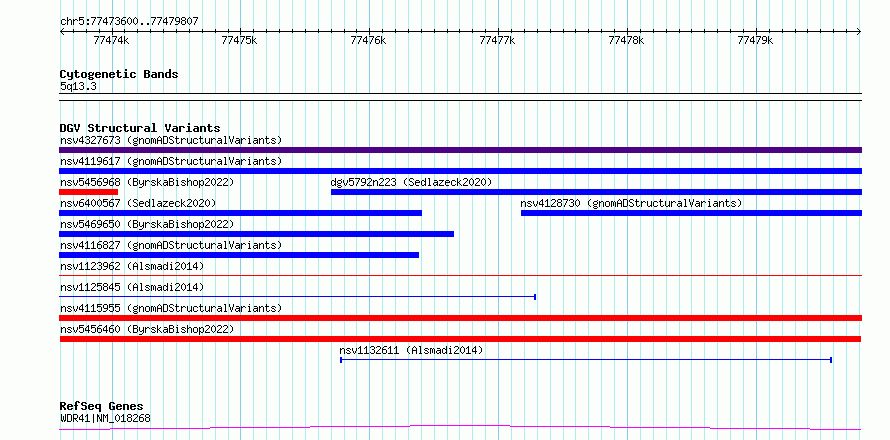Click the 5q13.3 band label
Viewport: 890px width, 440px height.
tap(78, 86)
